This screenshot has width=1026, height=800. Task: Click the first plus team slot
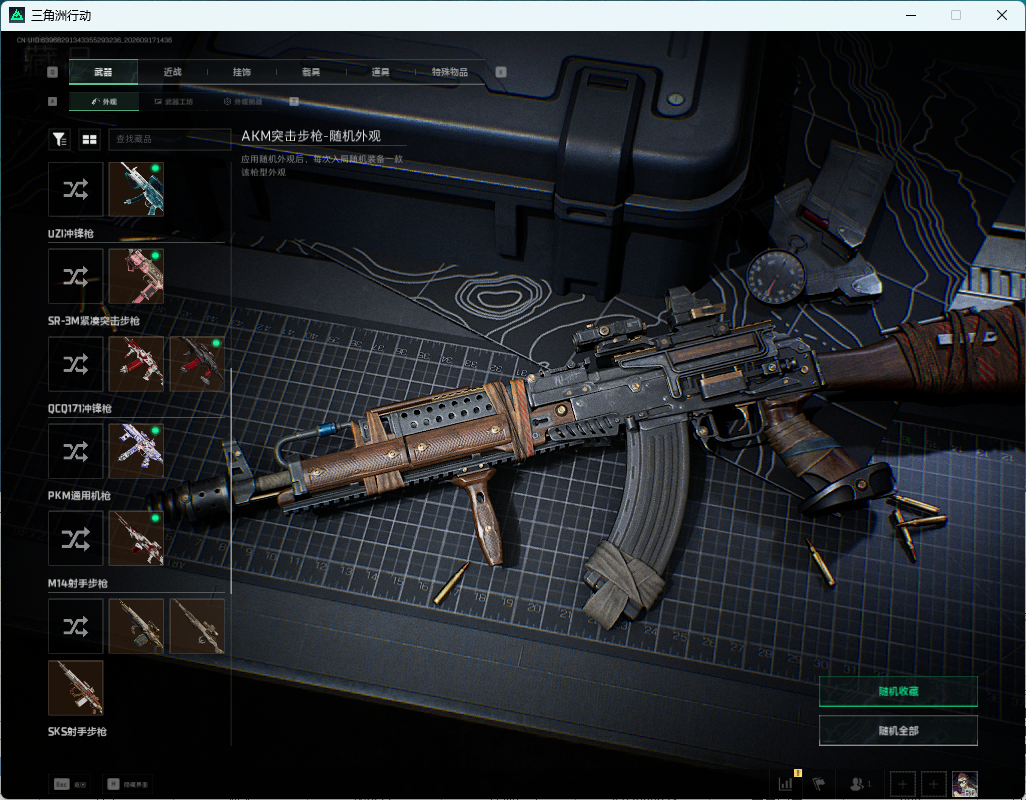902,784
